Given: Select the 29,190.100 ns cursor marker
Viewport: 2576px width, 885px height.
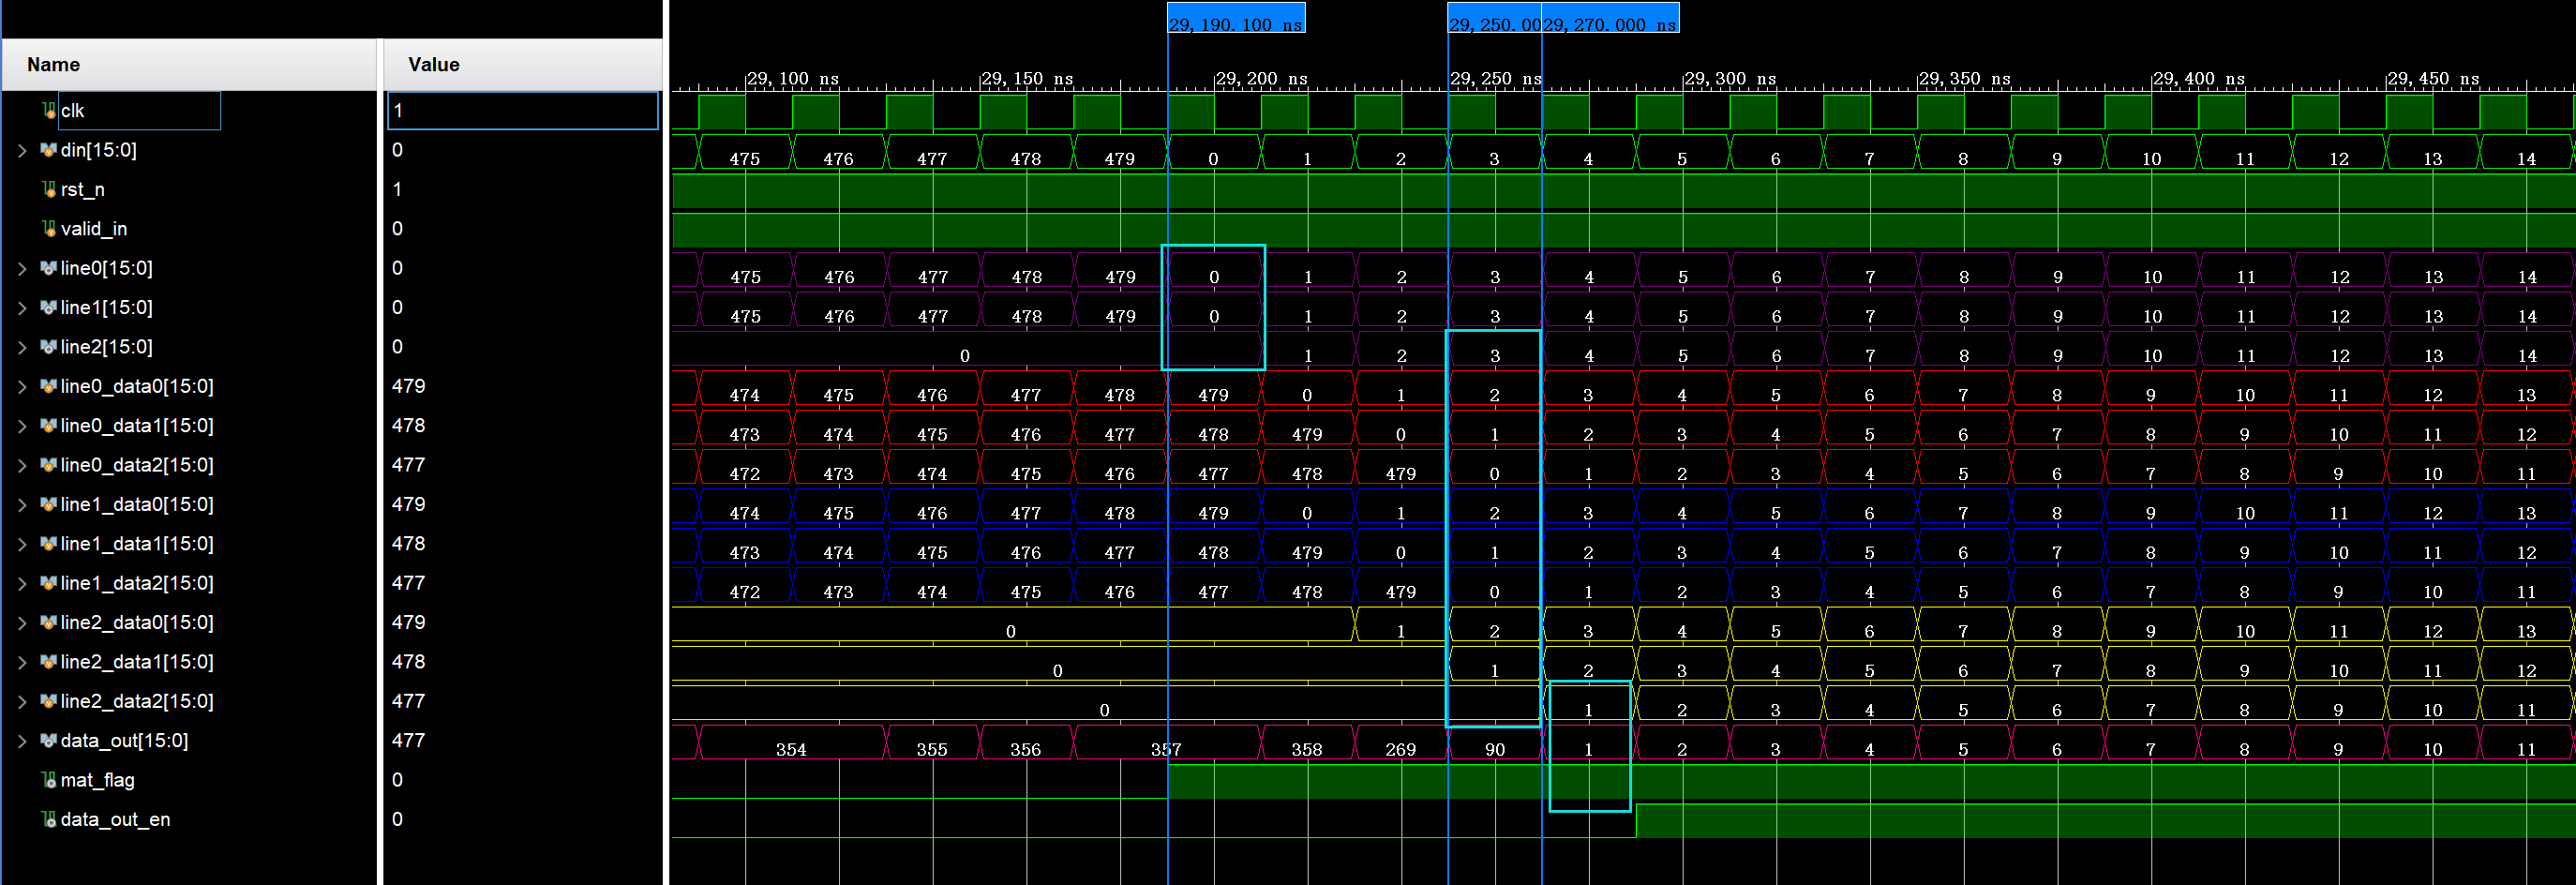Looking at the screenshot, I should (1236, 18).
